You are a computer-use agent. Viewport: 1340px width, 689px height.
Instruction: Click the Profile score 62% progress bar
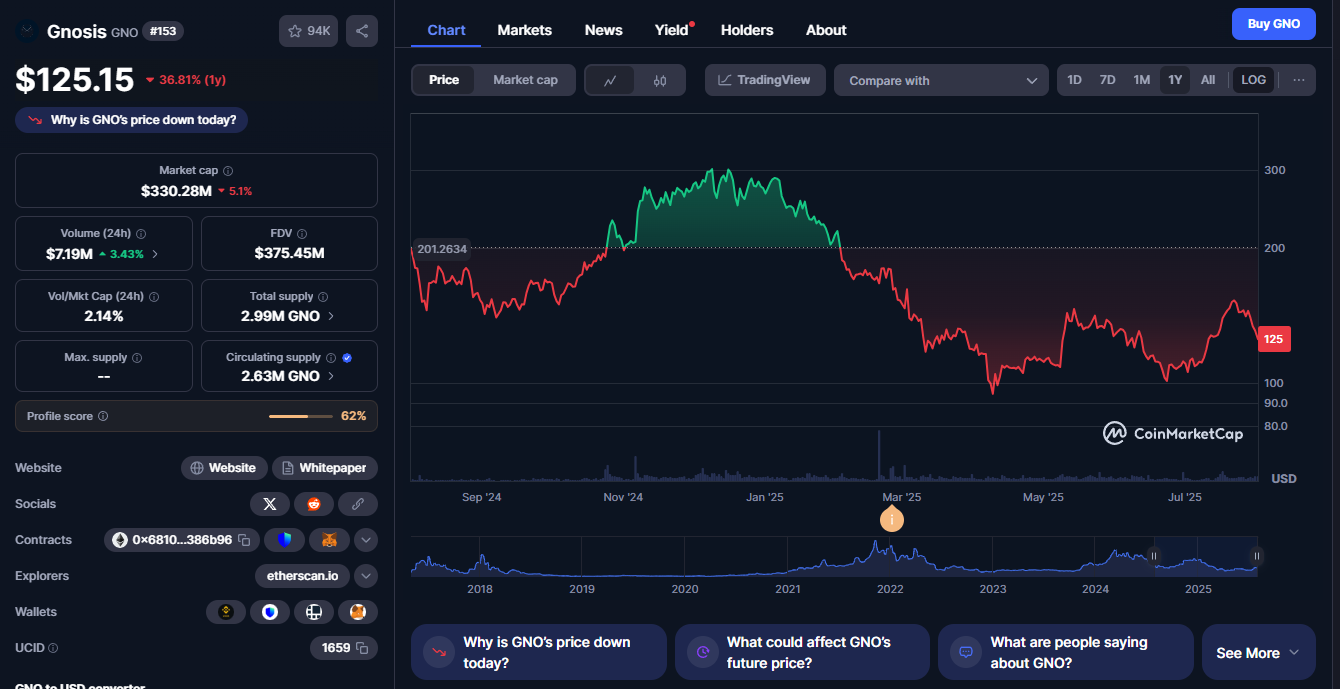tap(302, 416)
